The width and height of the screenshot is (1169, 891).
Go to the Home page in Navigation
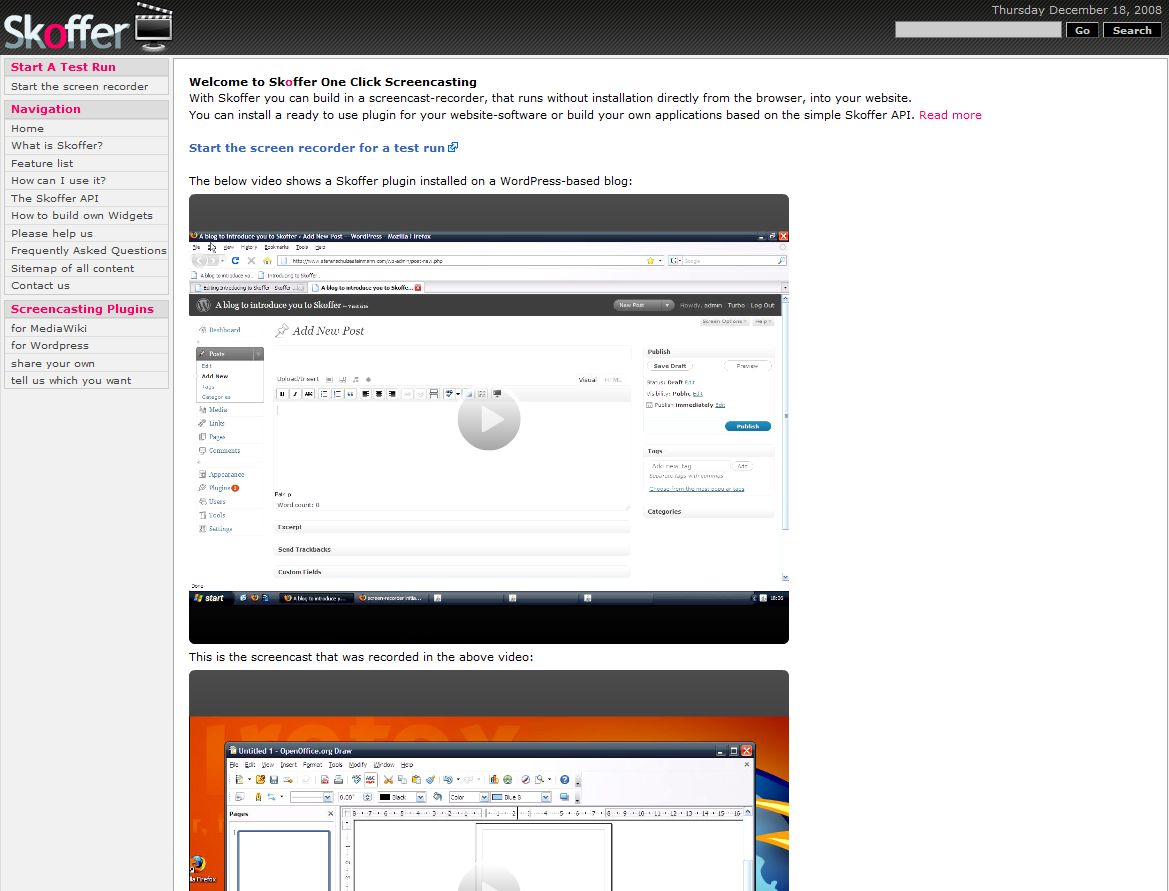pyautogui.click(x=28, y=128)
